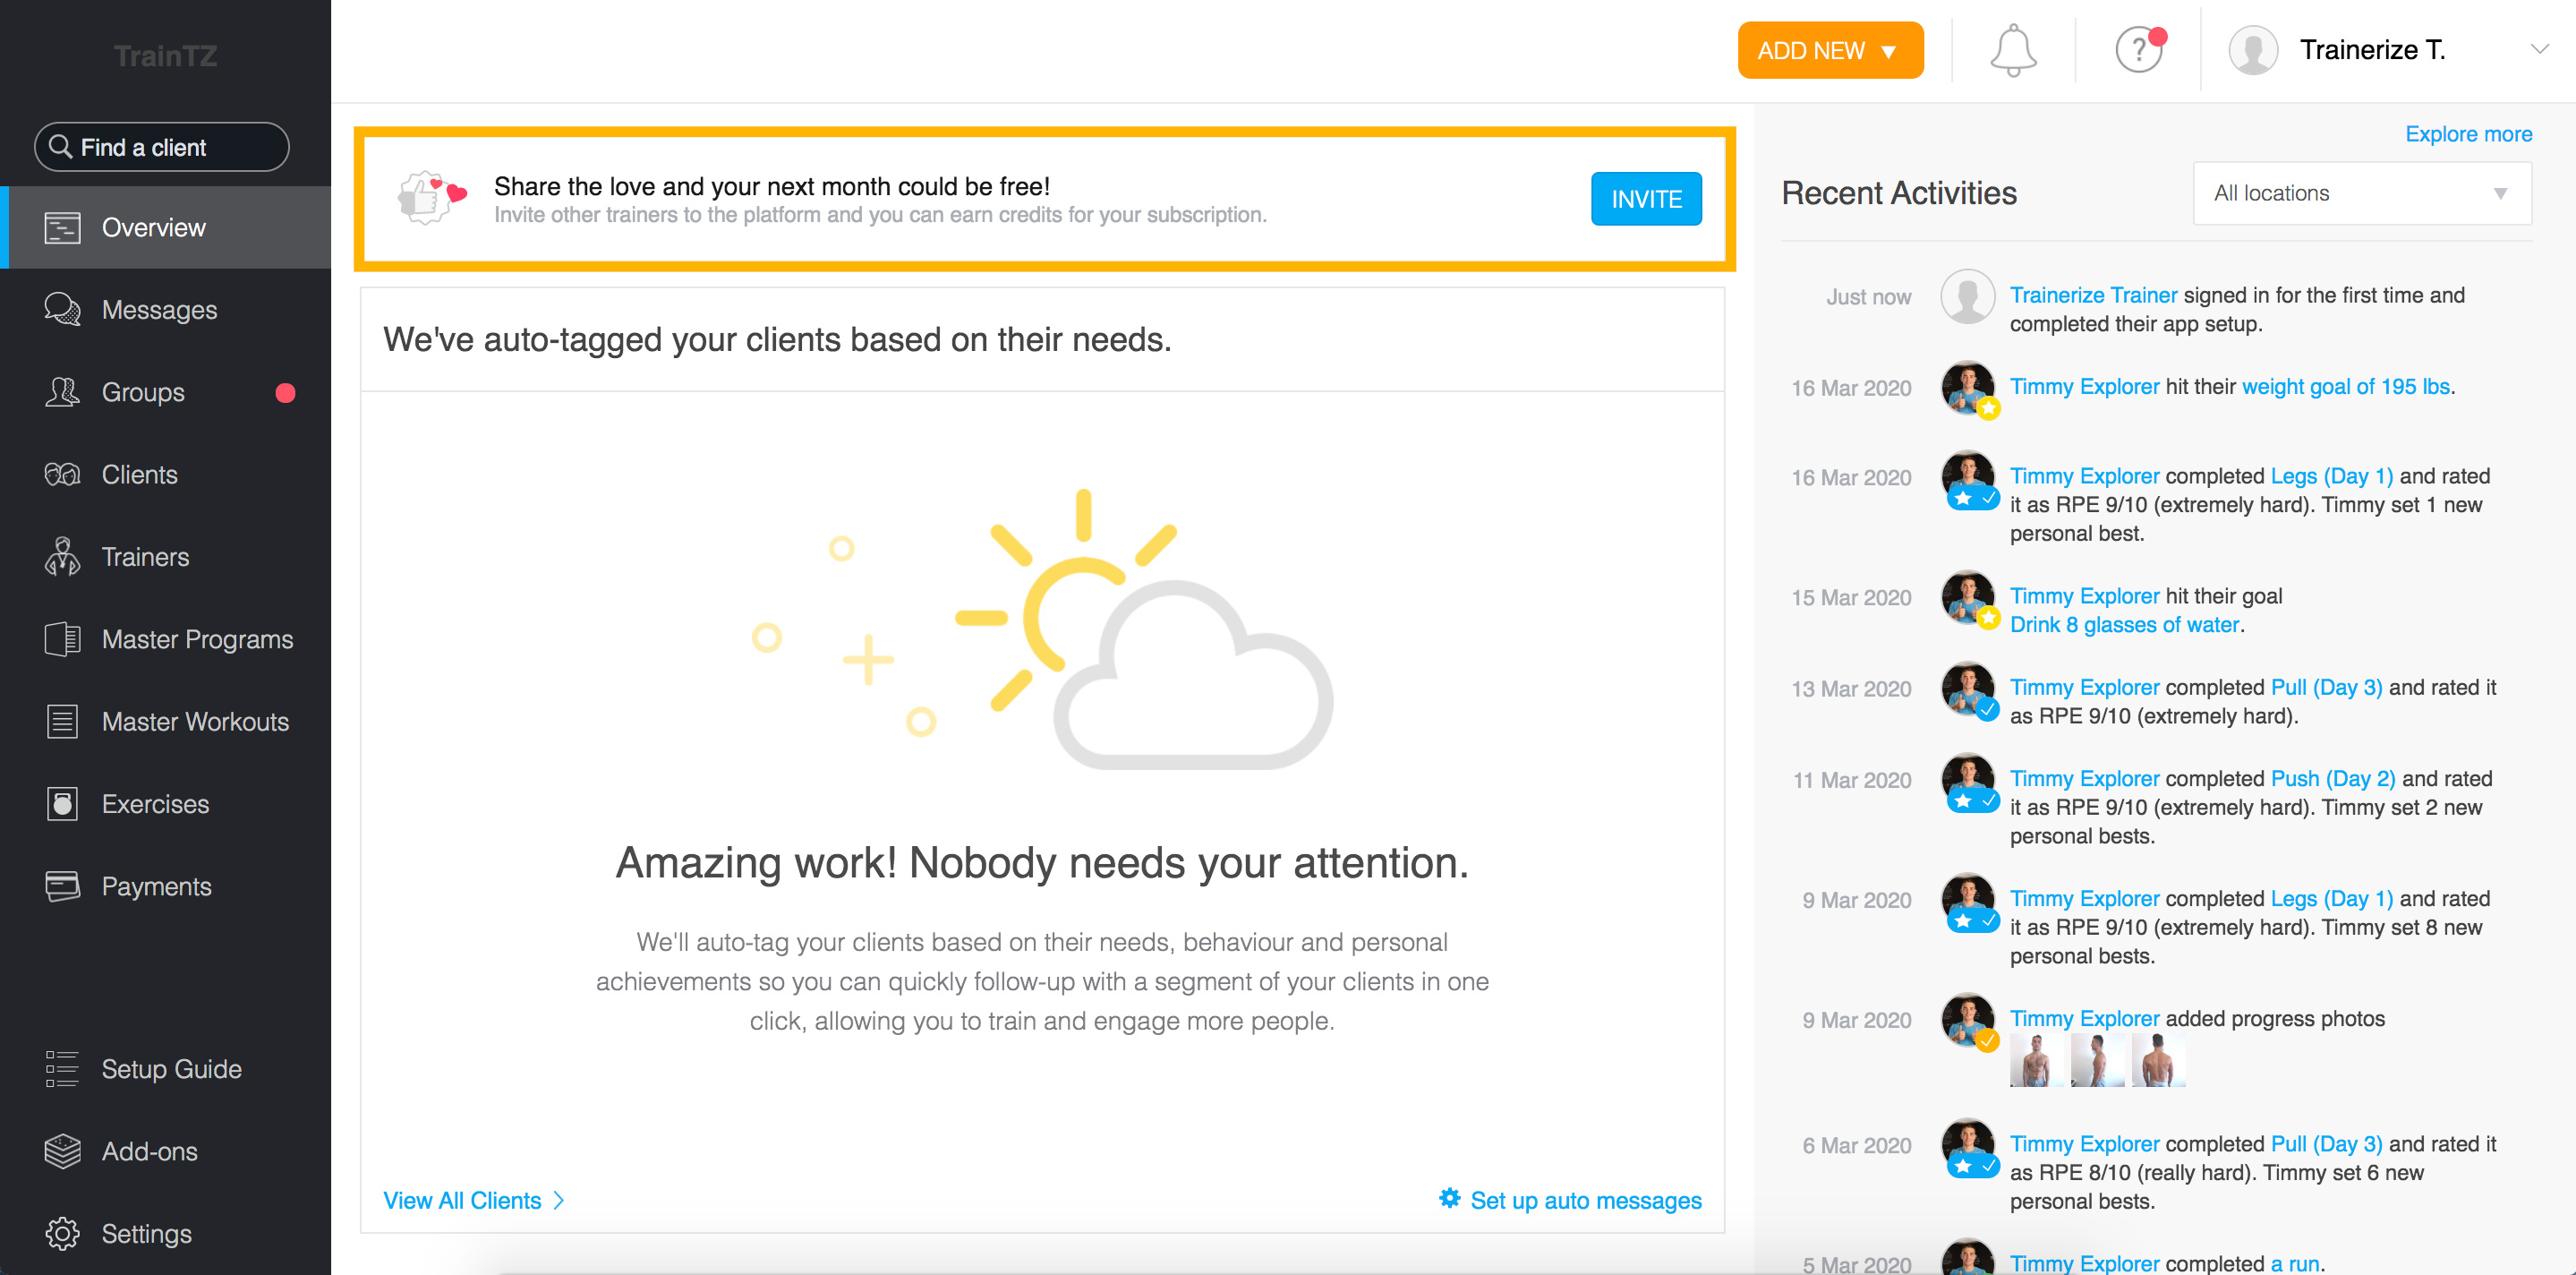2576x1275 pixels.
Task: Click the Find a client search field
Action: tap(160, 146)
